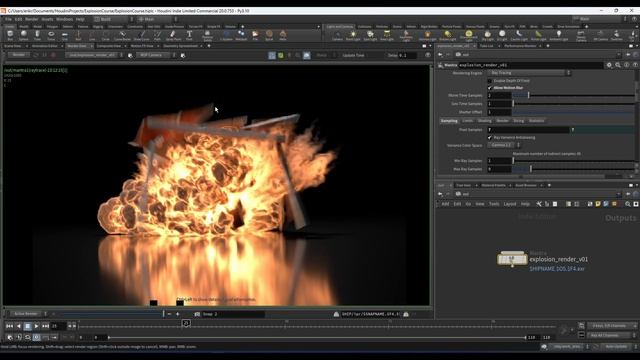
Task: Open network editor Layout menu
Action: point(510,204)
